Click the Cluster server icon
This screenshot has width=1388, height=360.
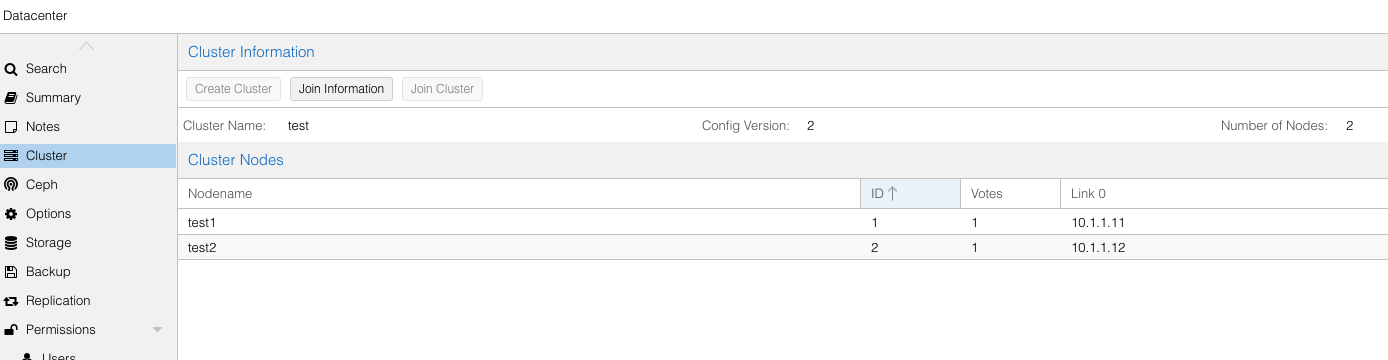click(x=11, y=156)
